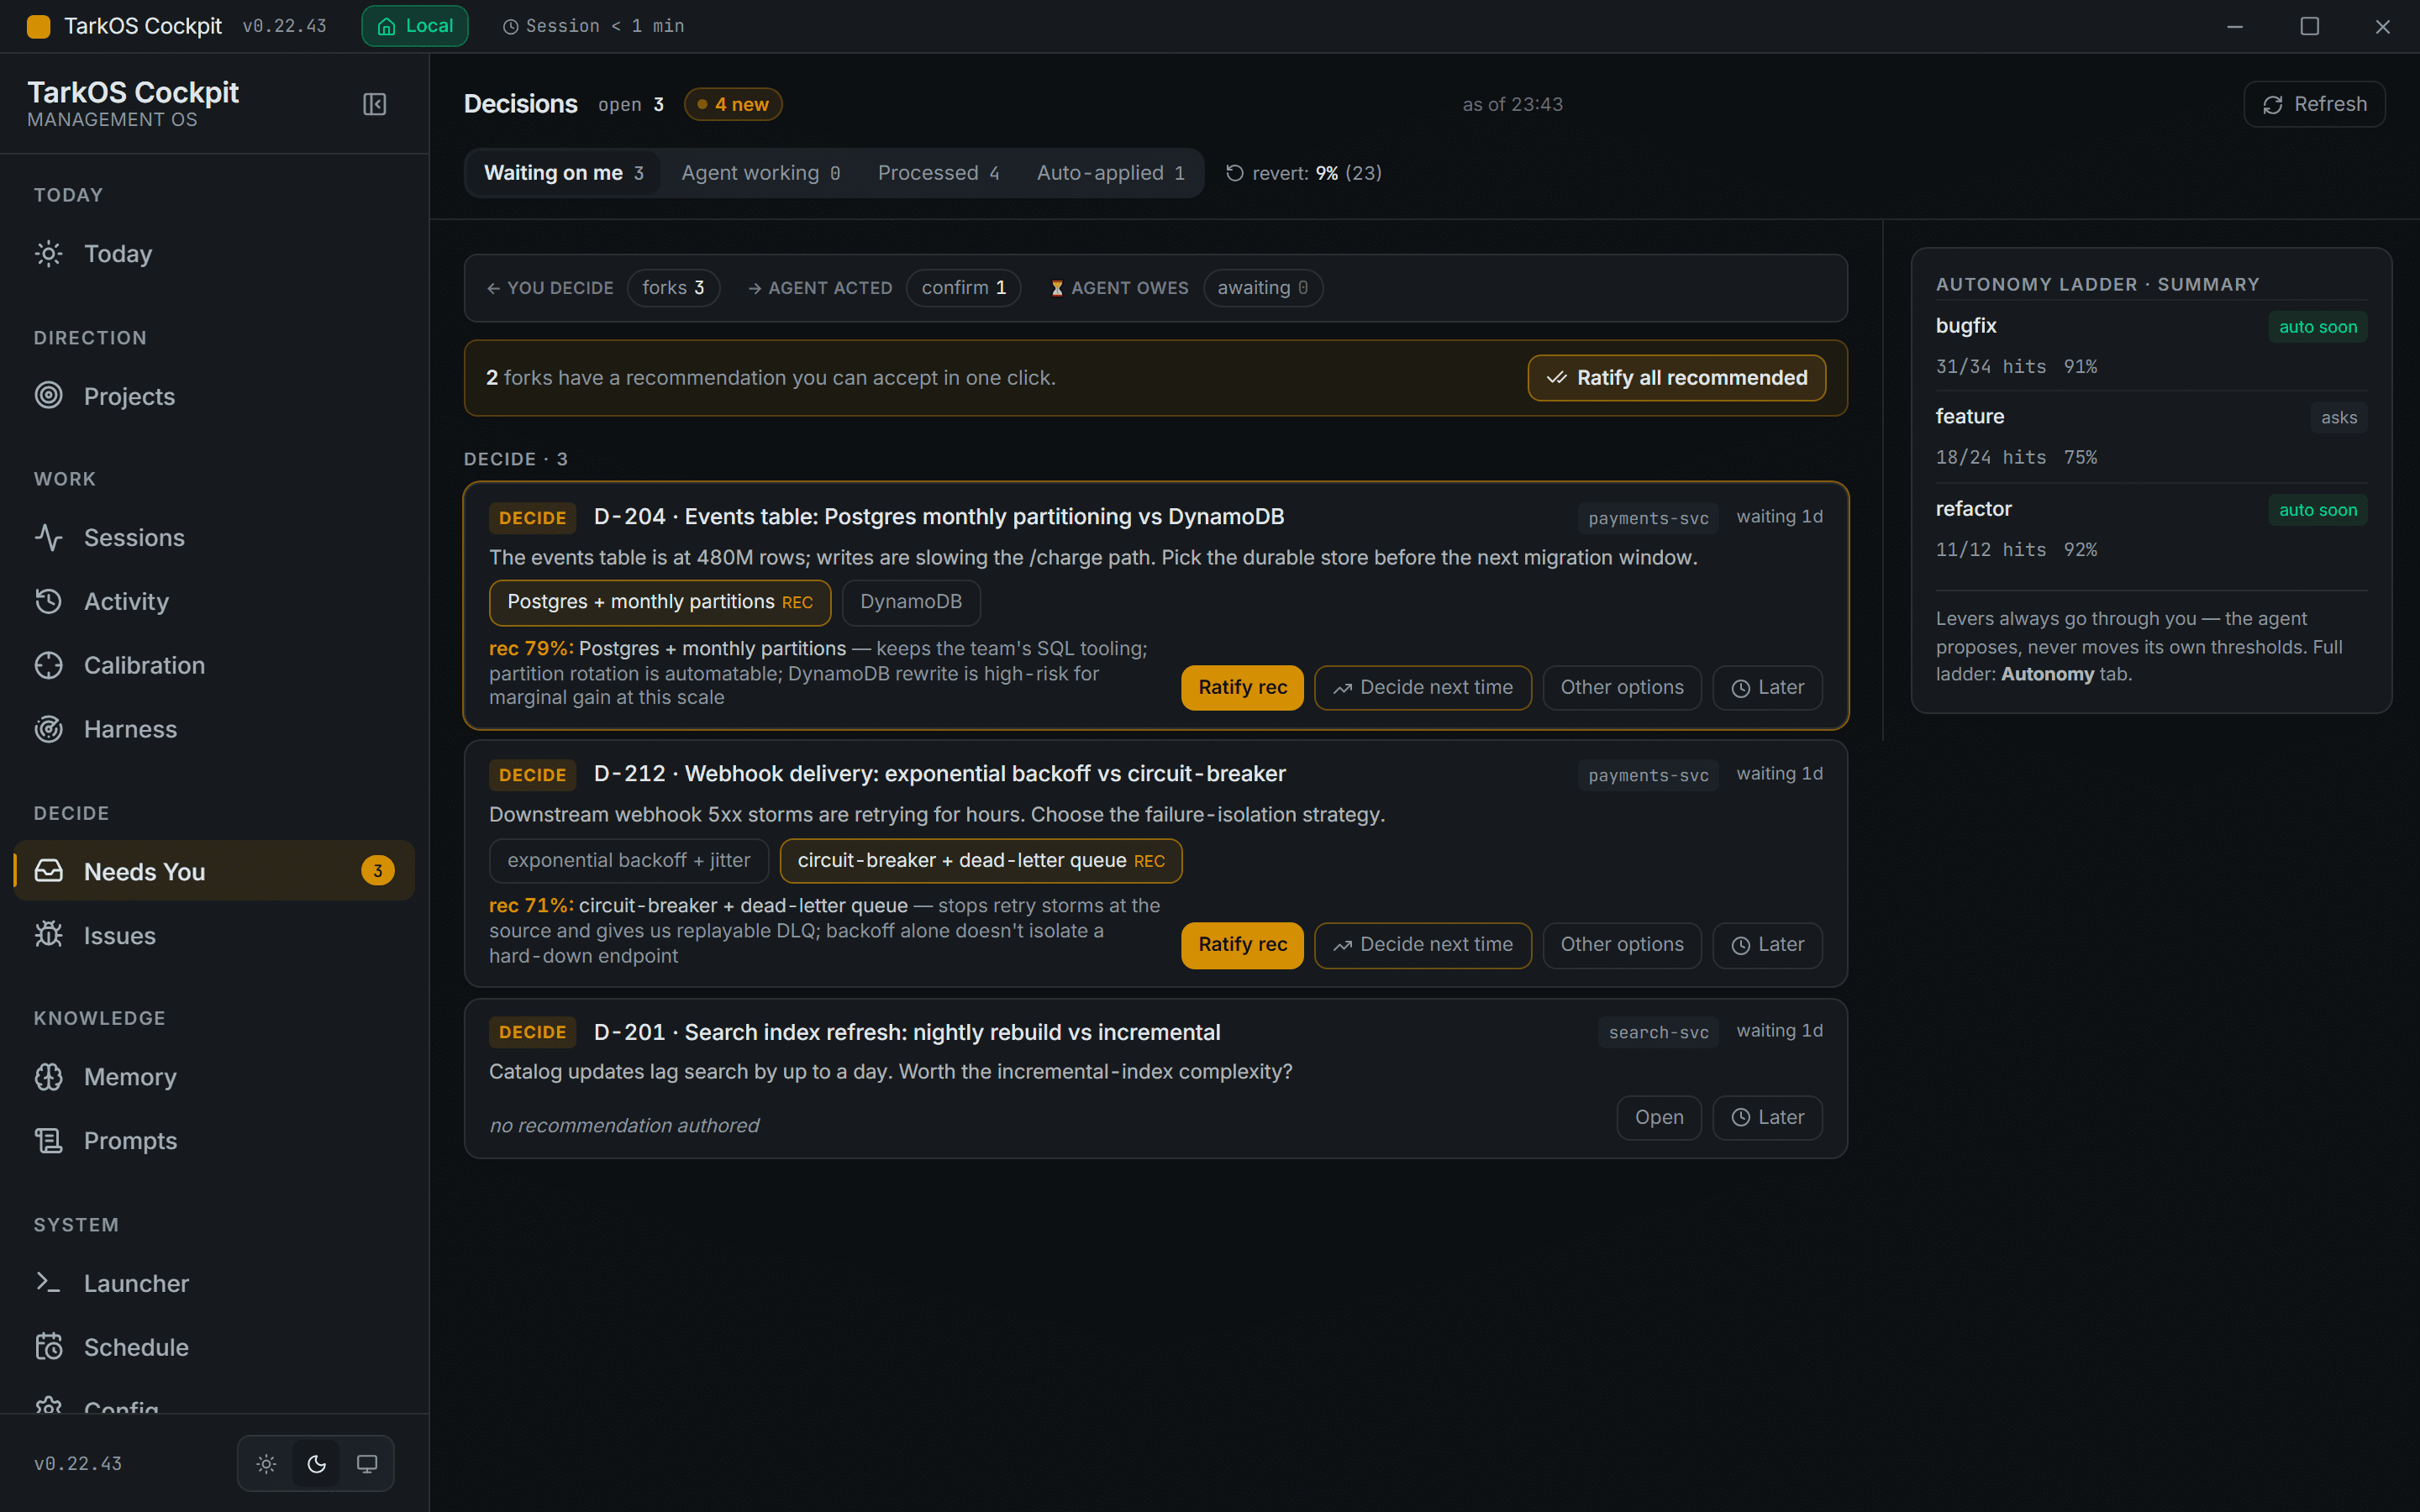The width and height of the screenshot is (2420, 1512).
Task: Select circuit-breaker + dead-letter queue option
Action: click(981, 861)
